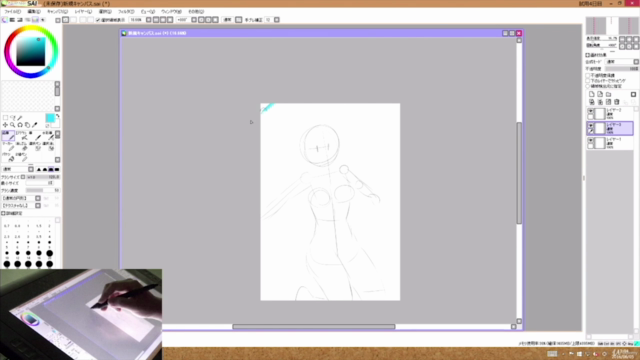Transfer layer contents down

[591, 102]
